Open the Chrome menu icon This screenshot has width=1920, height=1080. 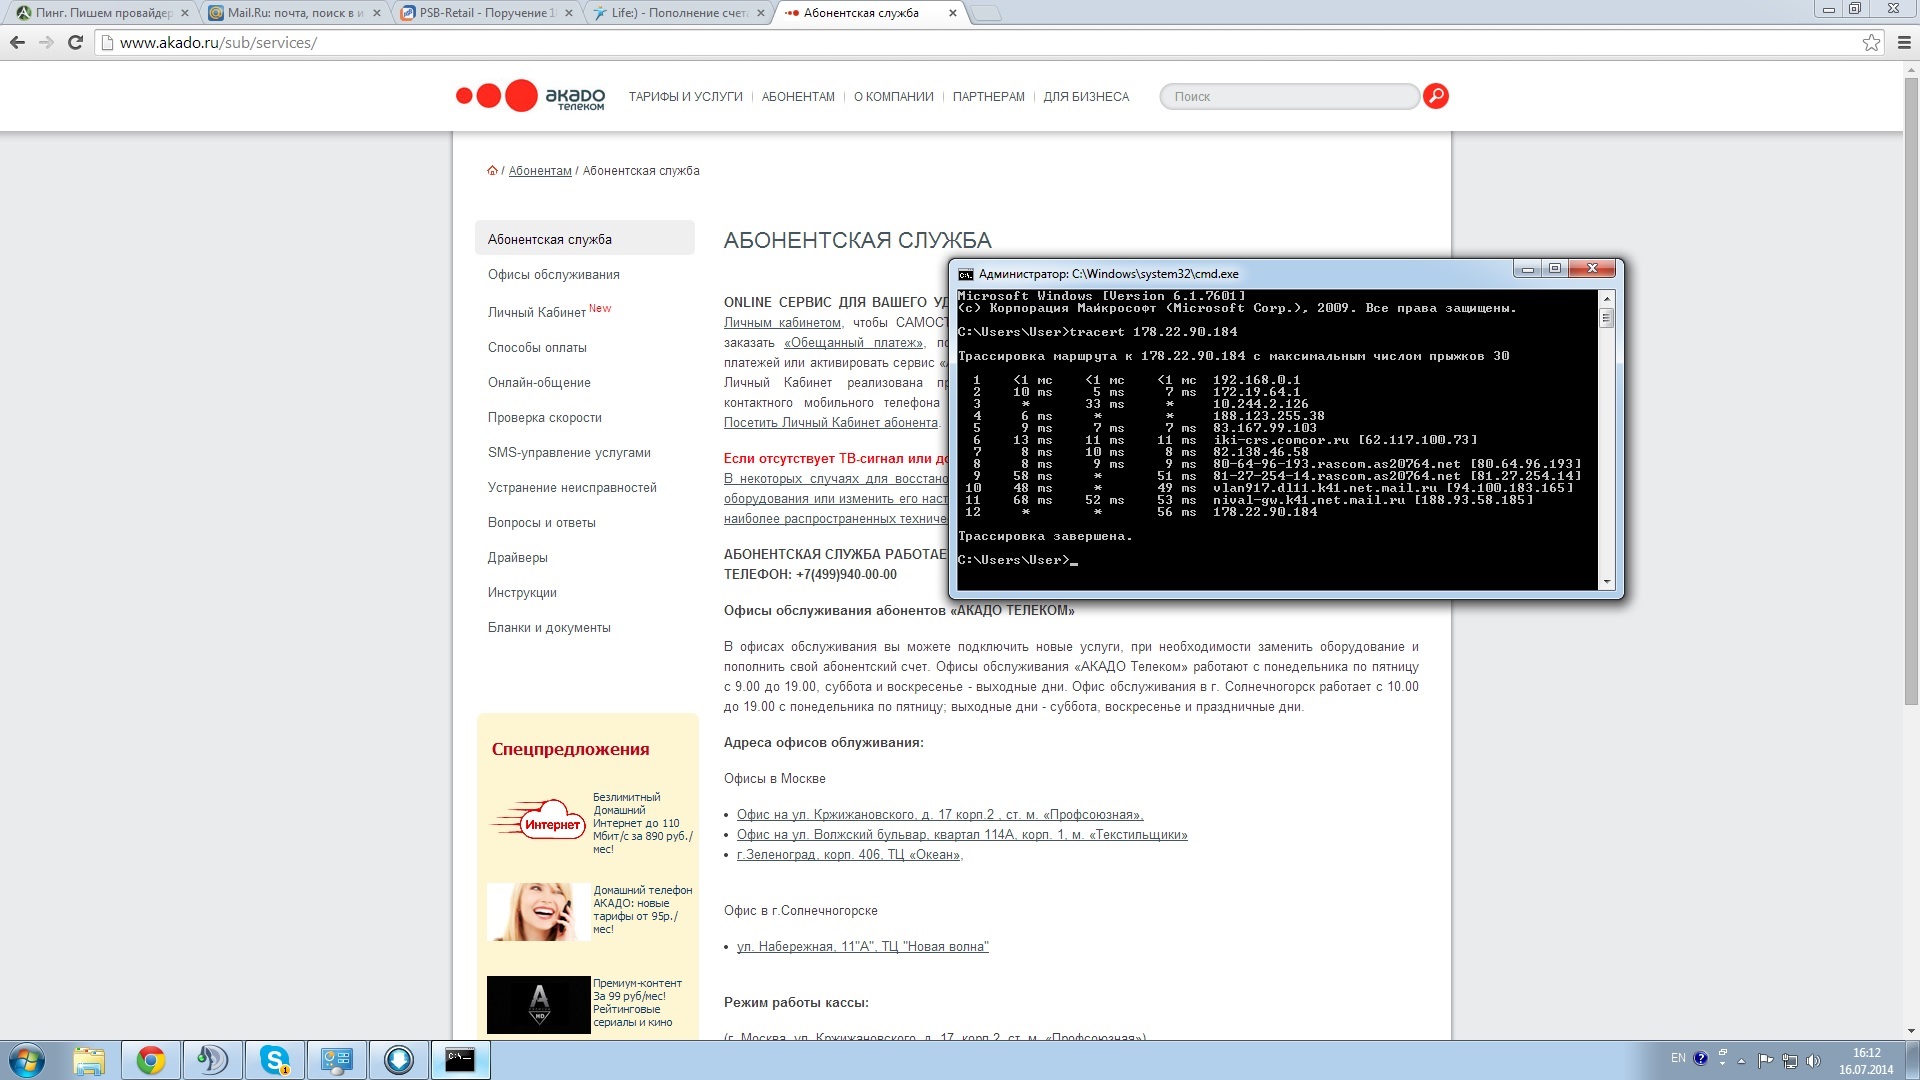pos(1904,42)
